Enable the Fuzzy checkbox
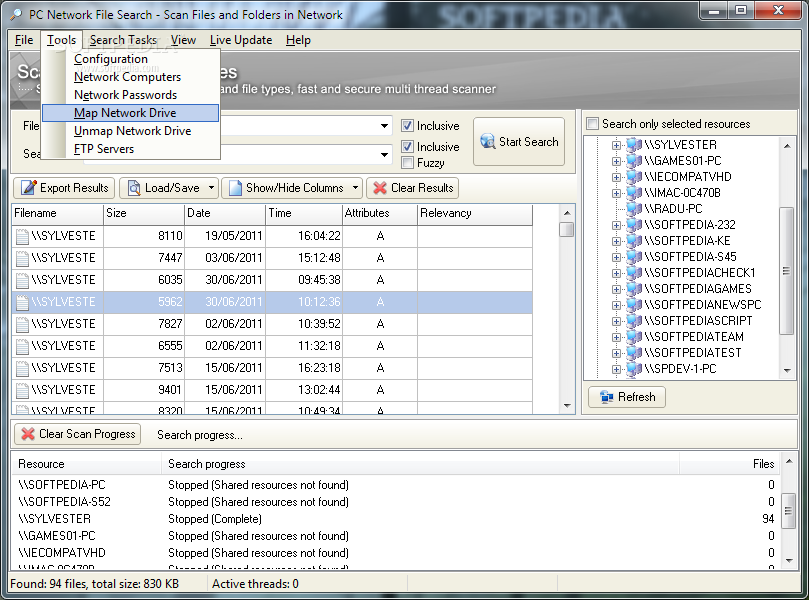Viewport: 809px width, 600px height. point(408,163)
